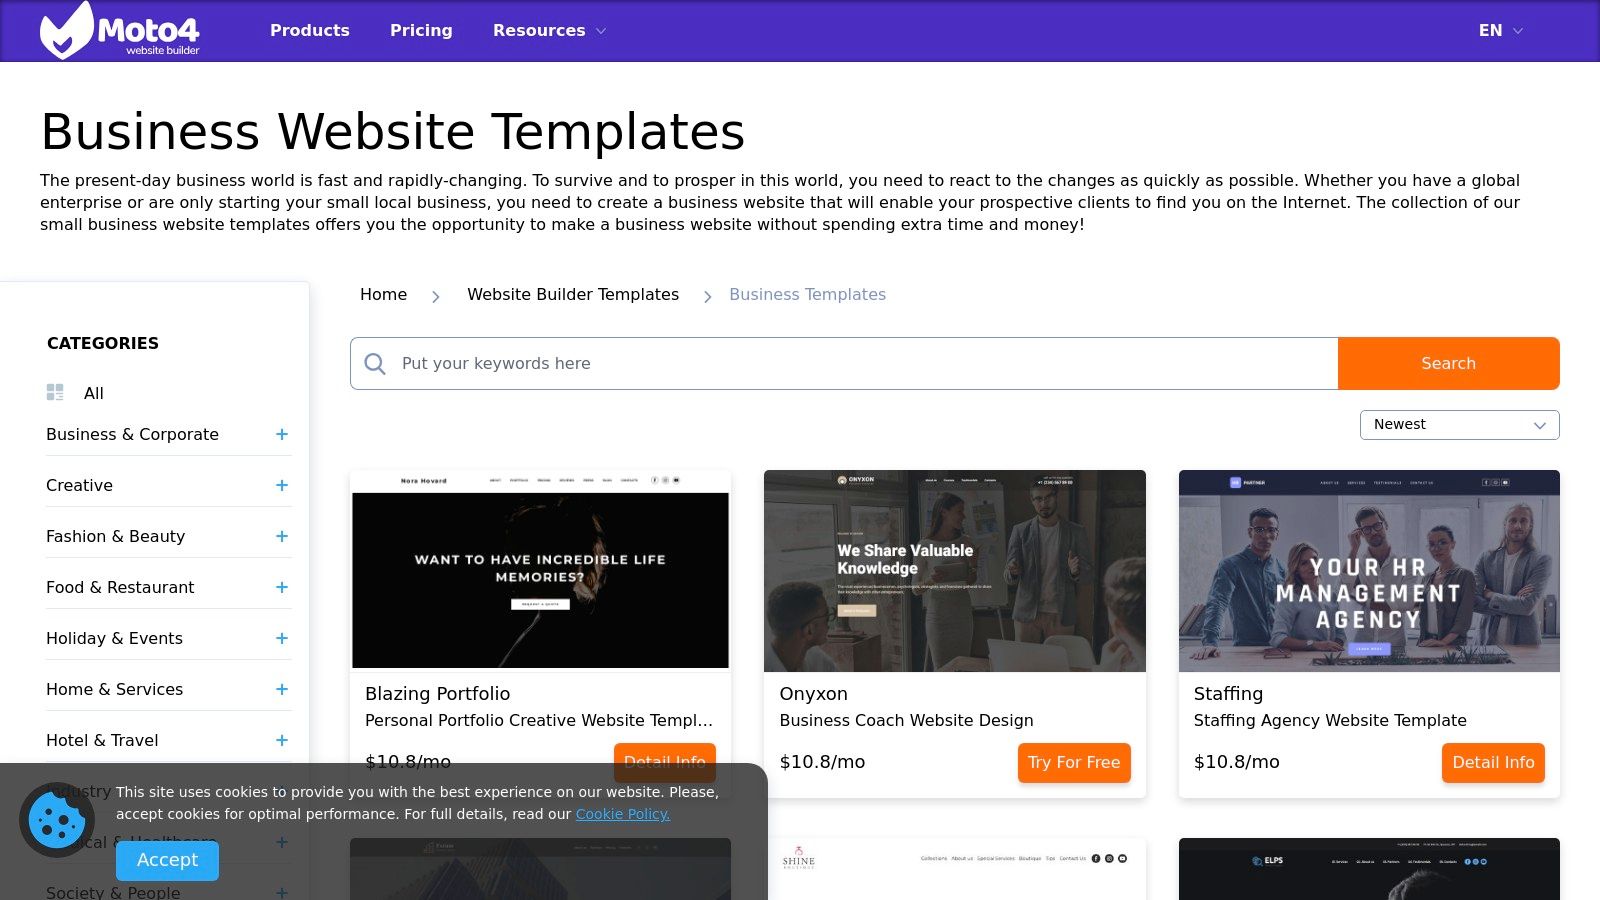Click the Moto4 website builder logo
This screenshot has width=1600, height=900.
click(x=119, y=30)
